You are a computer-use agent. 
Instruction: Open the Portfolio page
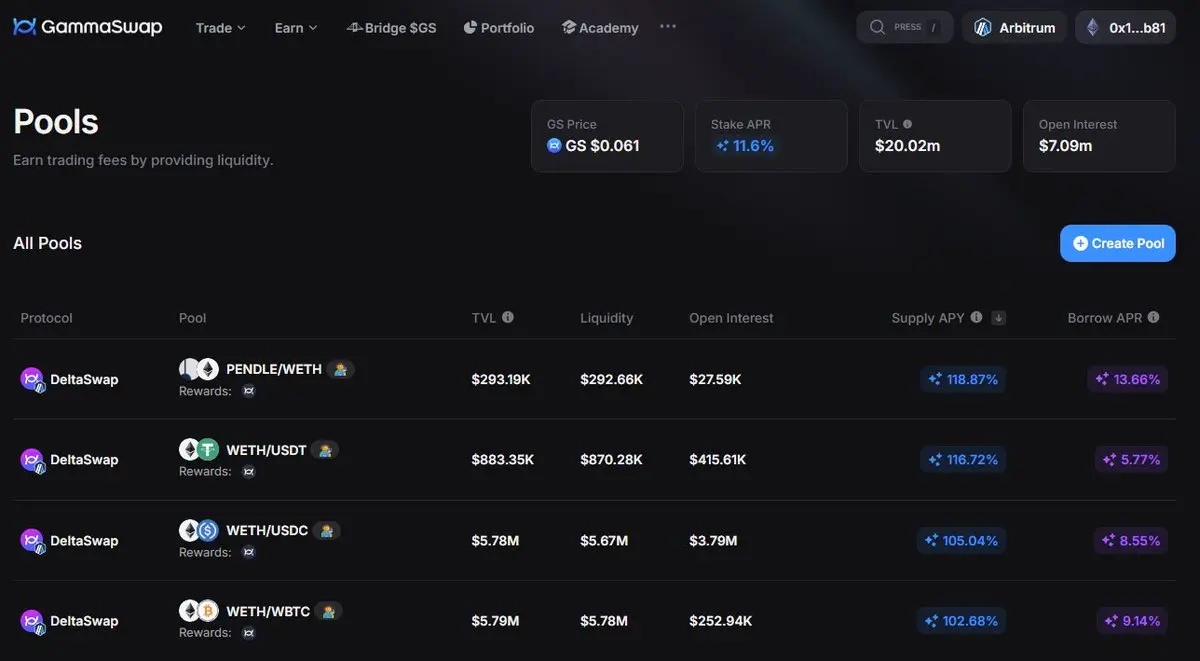coord(499,28)
